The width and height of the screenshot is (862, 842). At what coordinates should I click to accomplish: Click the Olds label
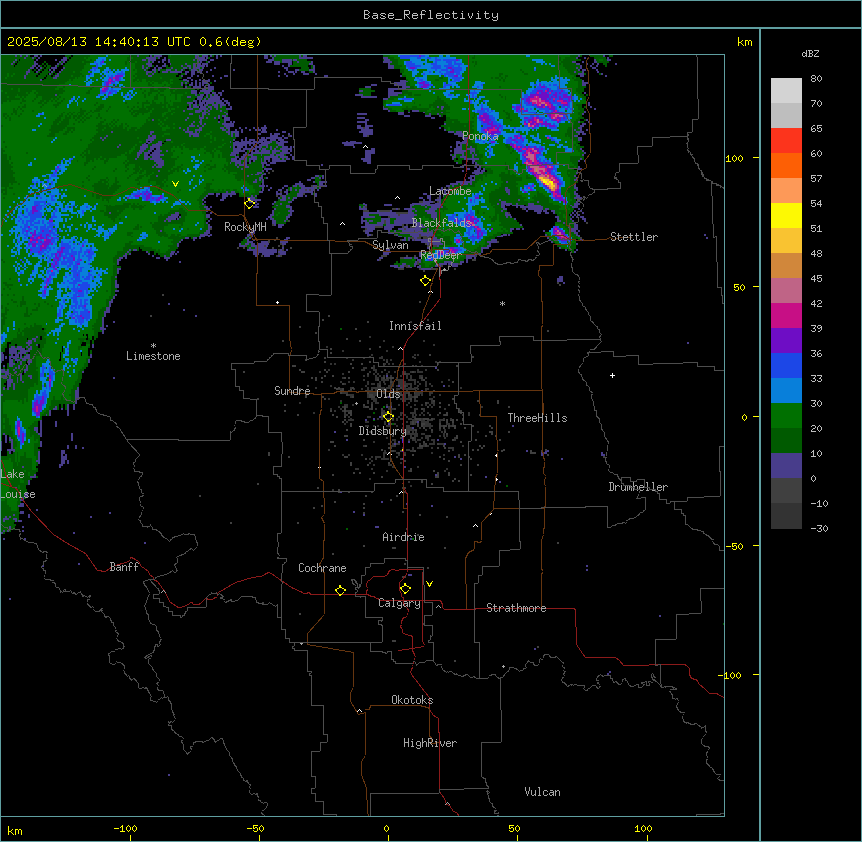388,394
